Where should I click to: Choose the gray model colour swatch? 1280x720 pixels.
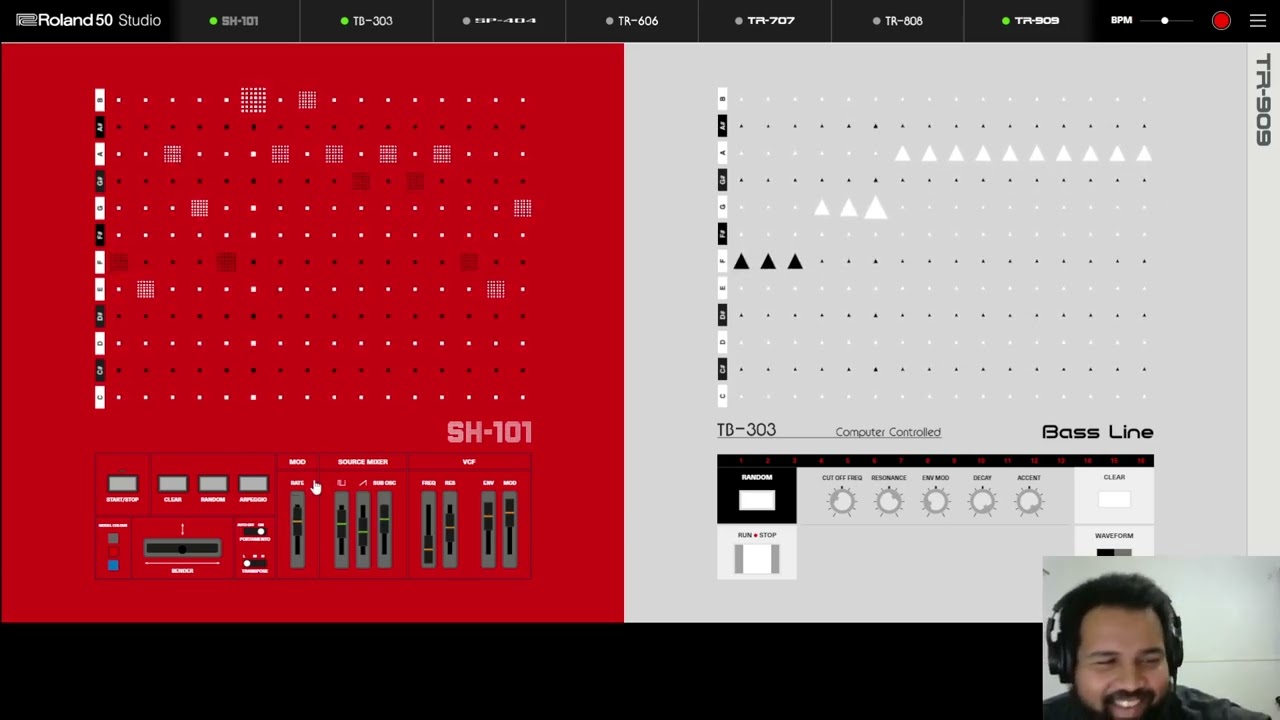(113, 538)
